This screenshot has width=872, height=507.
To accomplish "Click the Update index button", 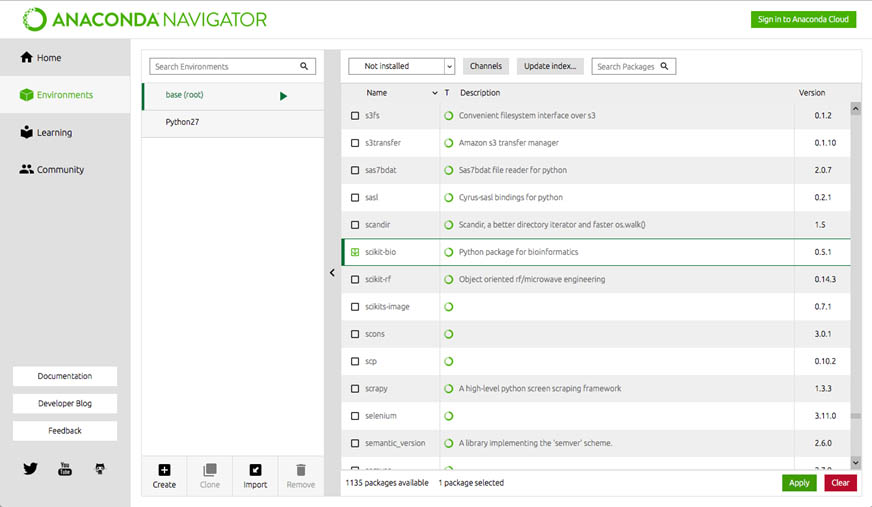I will tap(550, 66).
